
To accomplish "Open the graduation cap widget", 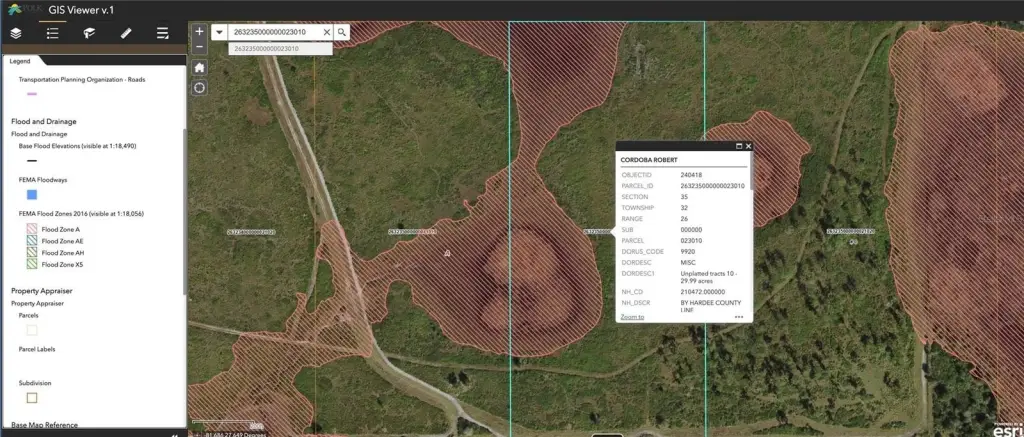I will point(89,33).
